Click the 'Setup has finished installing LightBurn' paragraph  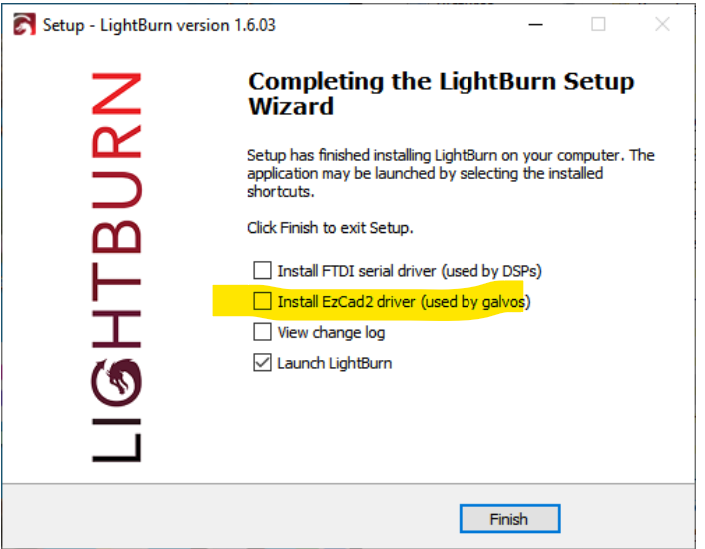pos(451,173)
